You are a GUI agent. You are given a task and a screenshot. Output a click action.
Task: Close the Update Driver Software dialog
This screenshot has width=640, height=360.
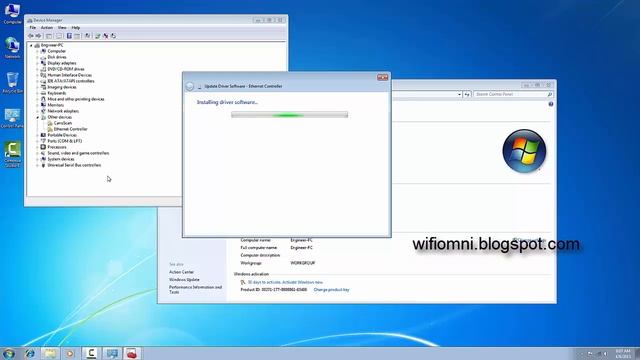(382, 77)
